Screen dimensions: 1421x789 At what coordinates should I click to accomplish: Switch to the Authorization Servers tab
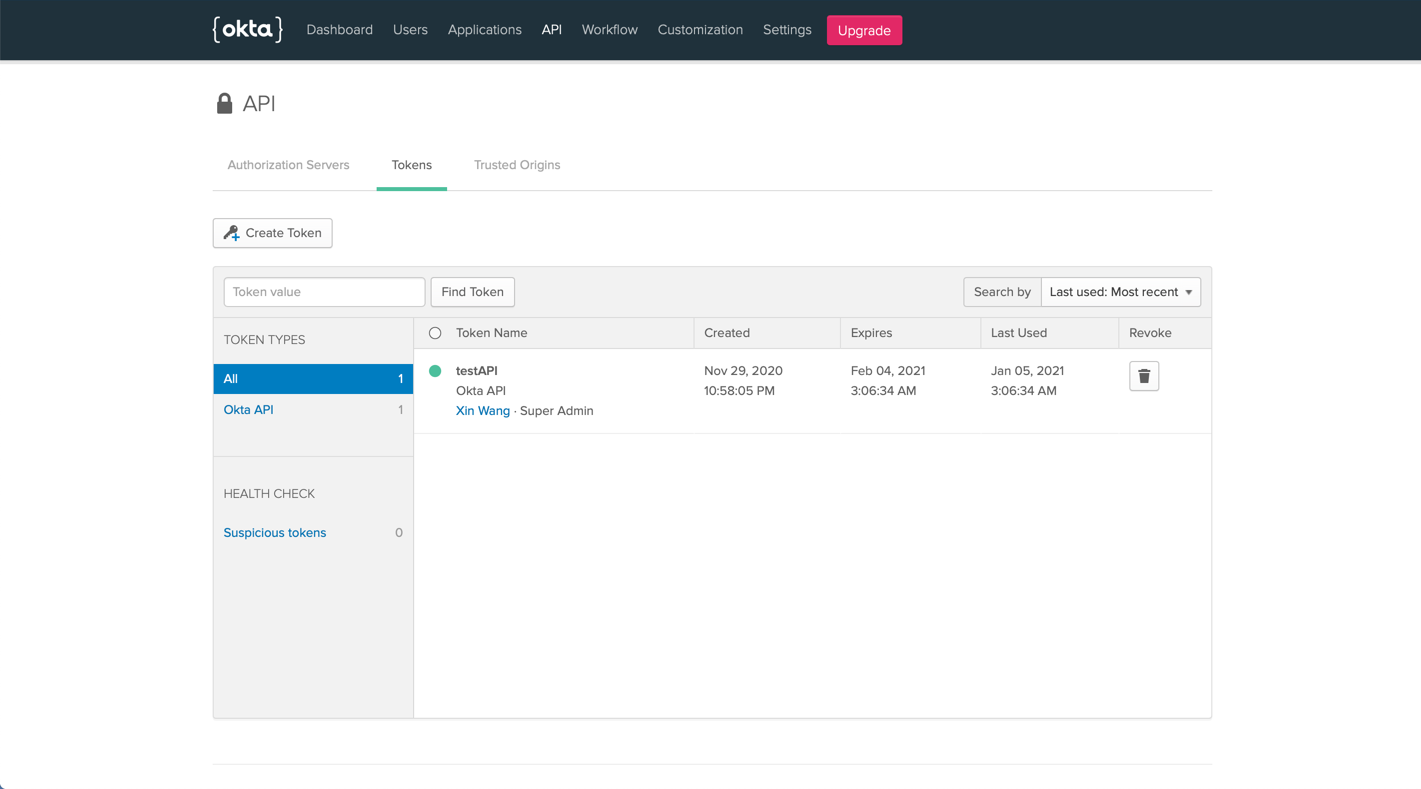(x=288, y=165)
